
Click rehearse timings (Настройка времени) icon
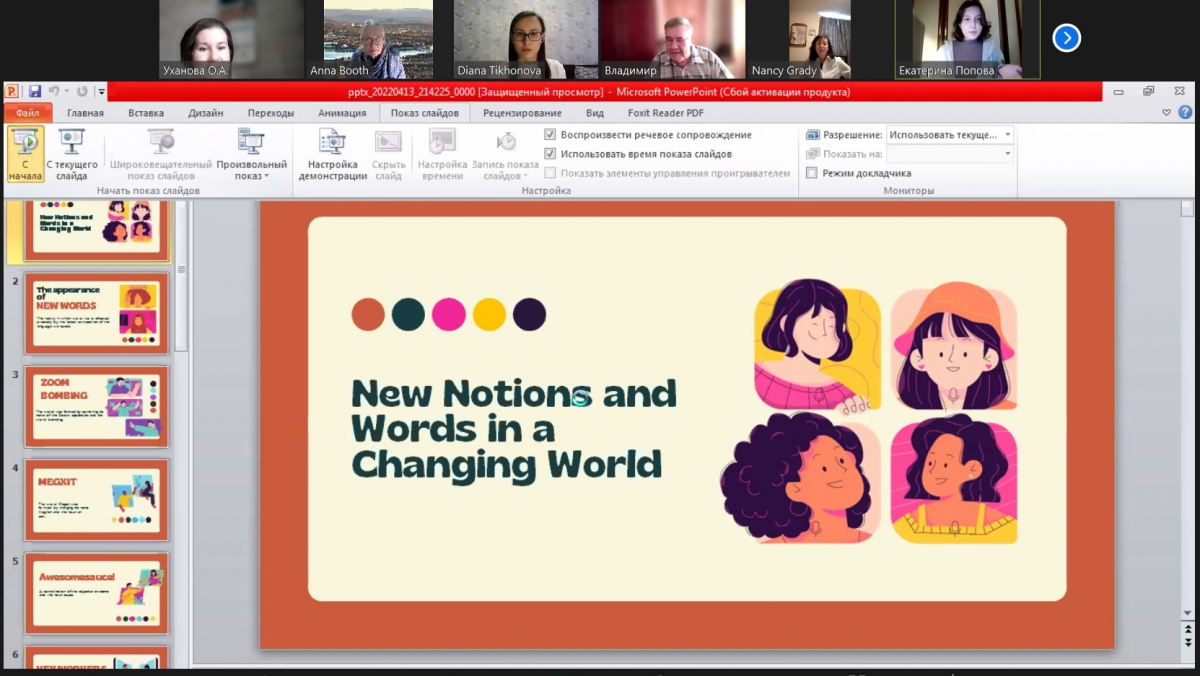point(442,141)
